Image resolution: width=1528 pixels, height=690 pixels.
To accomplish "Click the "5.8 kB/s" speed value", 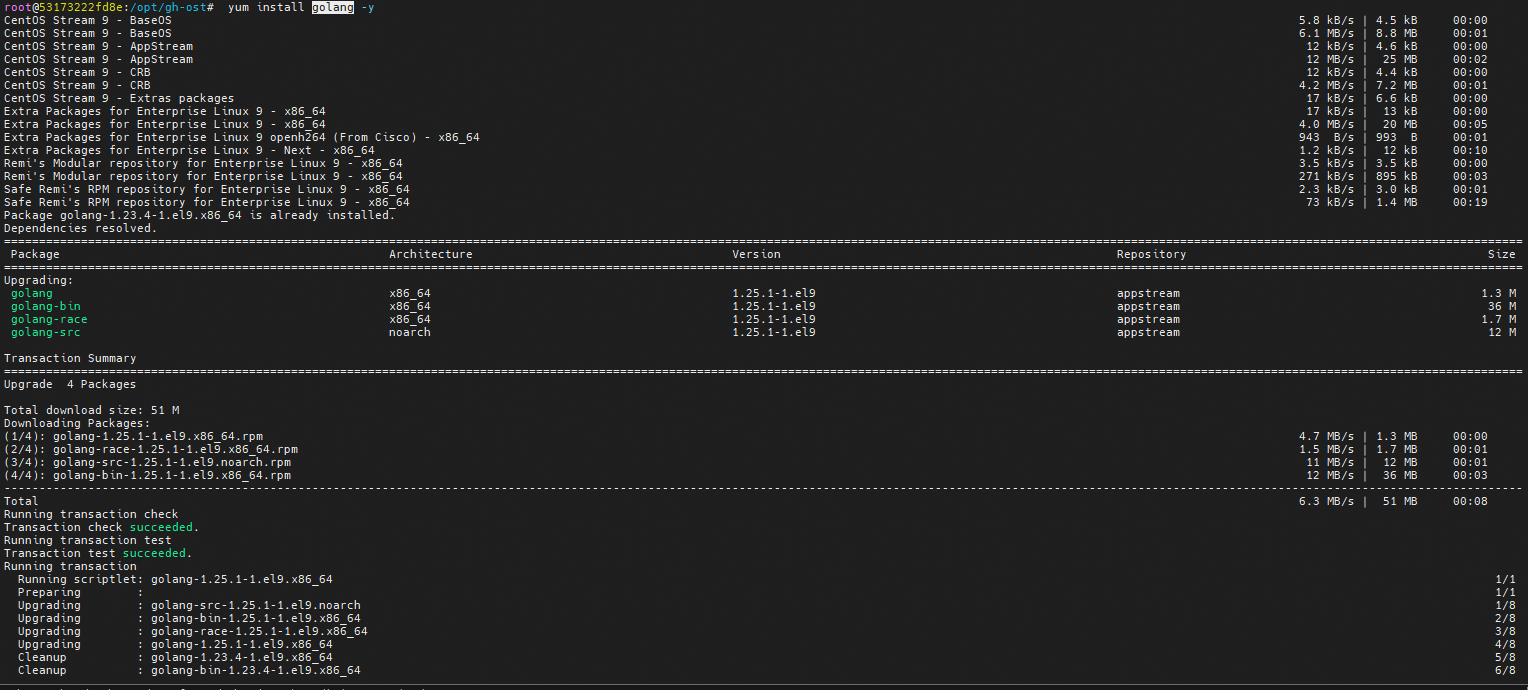I will click(x=1326, y=20).
